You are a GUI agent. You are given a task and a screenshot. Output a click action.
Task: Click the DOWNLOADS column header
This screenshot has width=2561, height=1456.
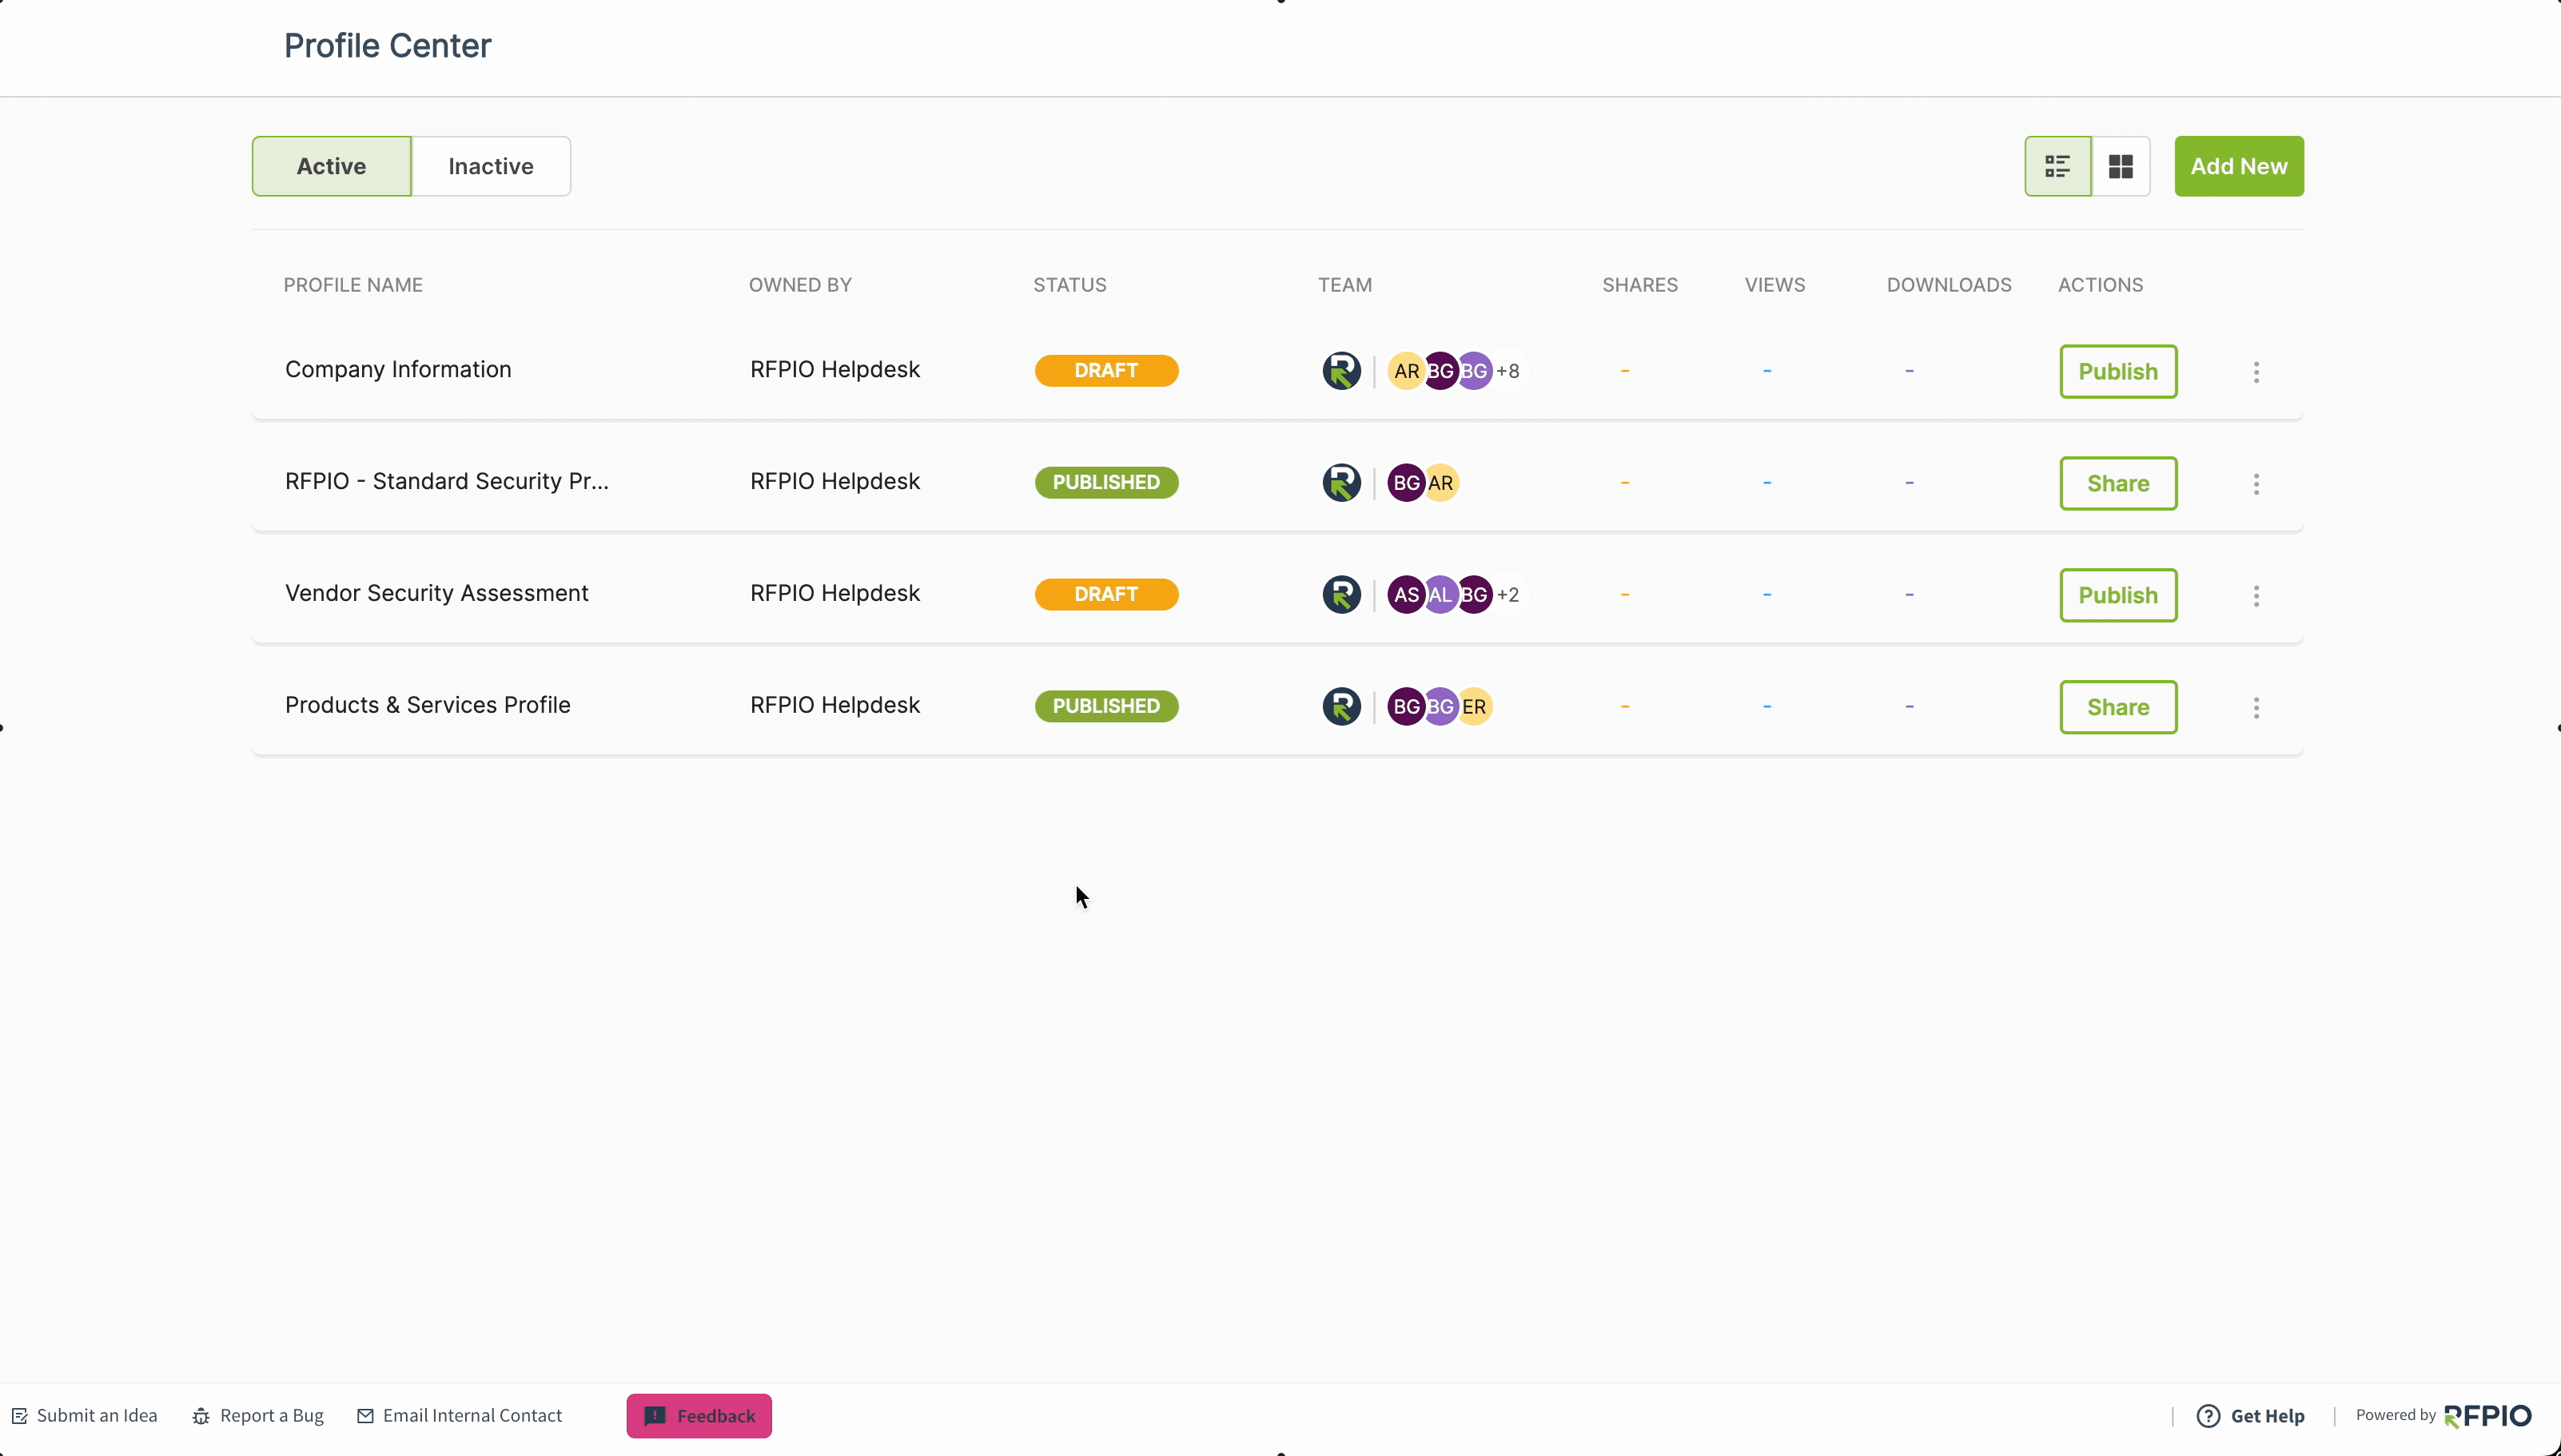[1949, 285]
